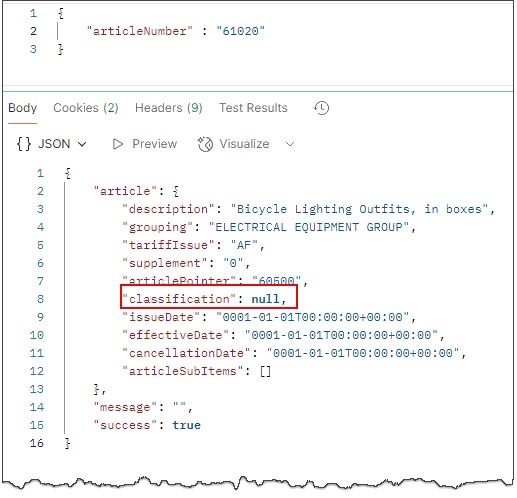Expand the chevron beside Visualize
517x498 pixels.
(290, 144)
